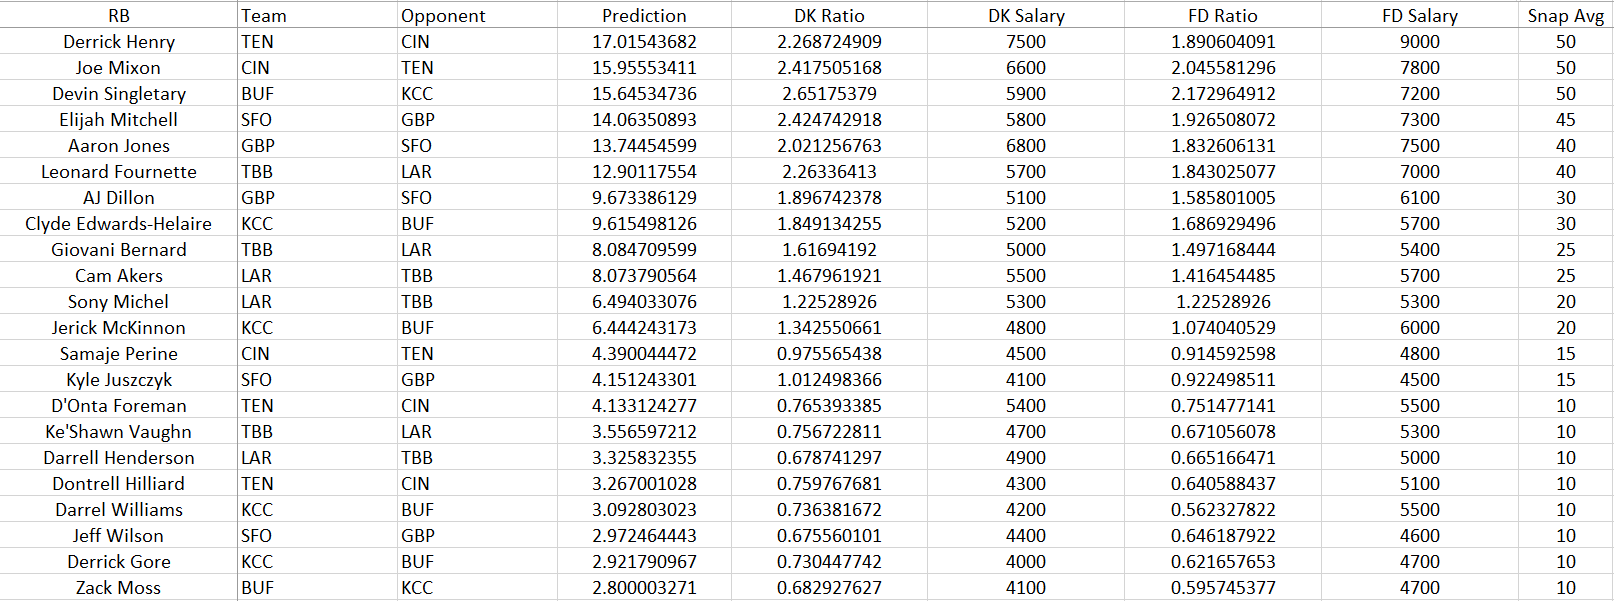This screenshot has height=601, width=1614.
Task: Click DK Ratio value 2.26336413
Action: pyautogui.click(x=829, y=171)
